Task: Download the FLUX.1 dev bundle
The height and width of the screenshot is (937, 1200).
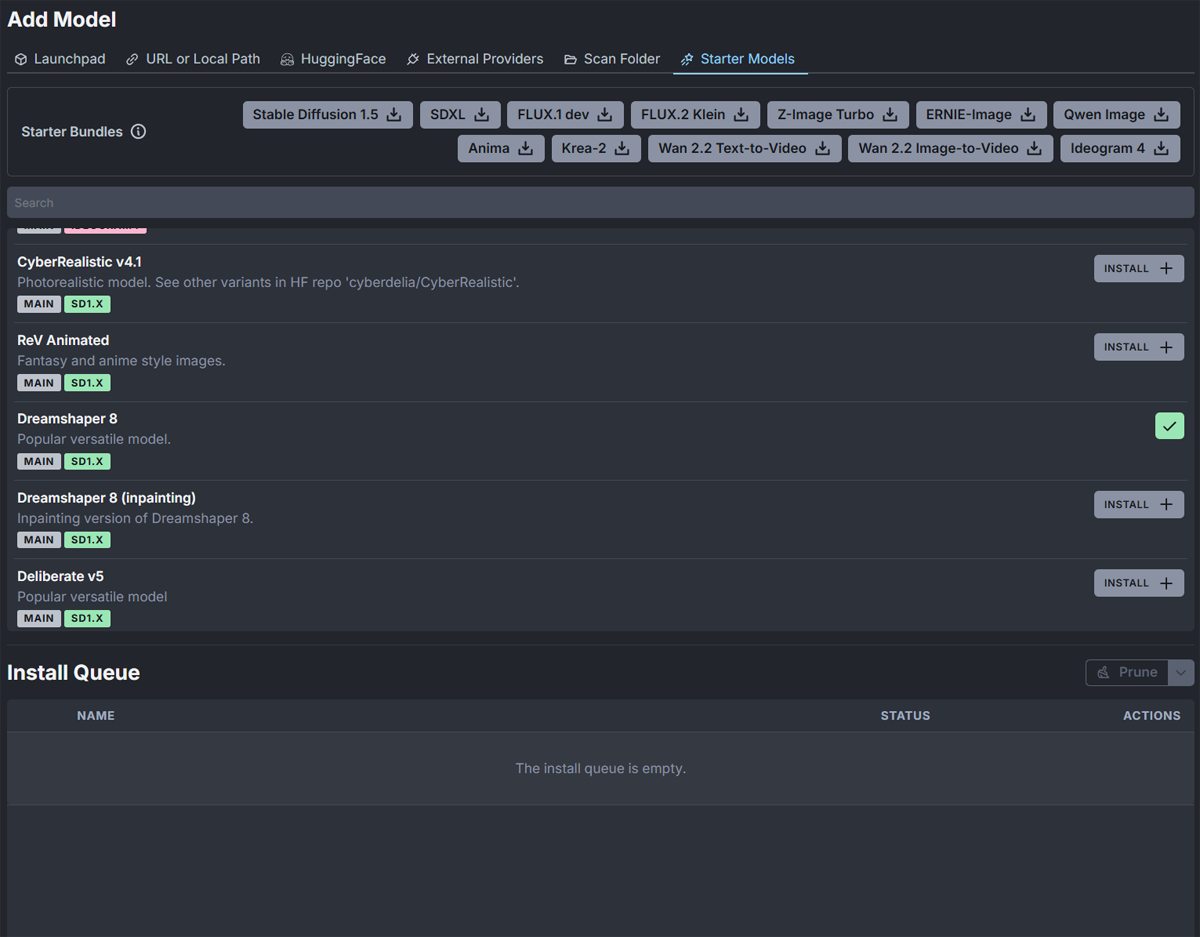Action: click(565, 115)
